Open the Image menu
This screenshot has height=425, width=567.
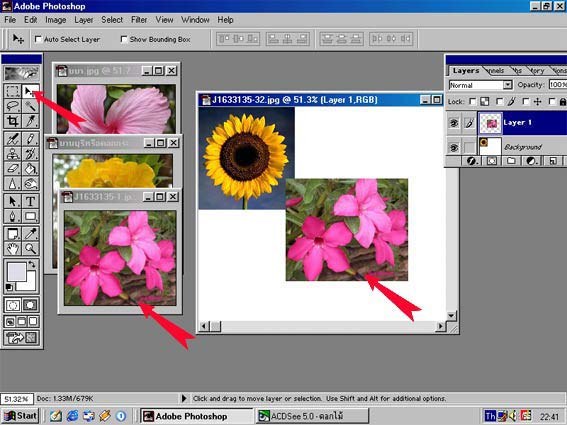[55, 20]
